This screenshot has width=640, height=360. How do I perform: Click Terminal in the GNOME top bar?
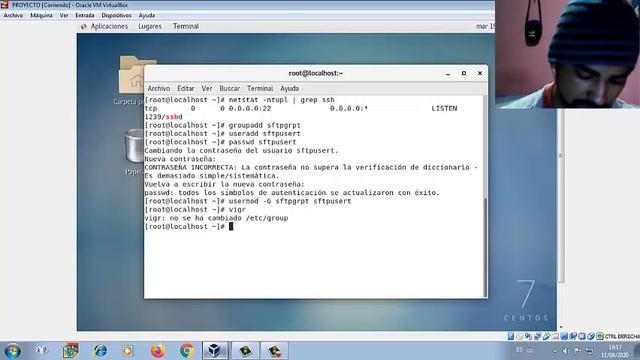(186, 26)
